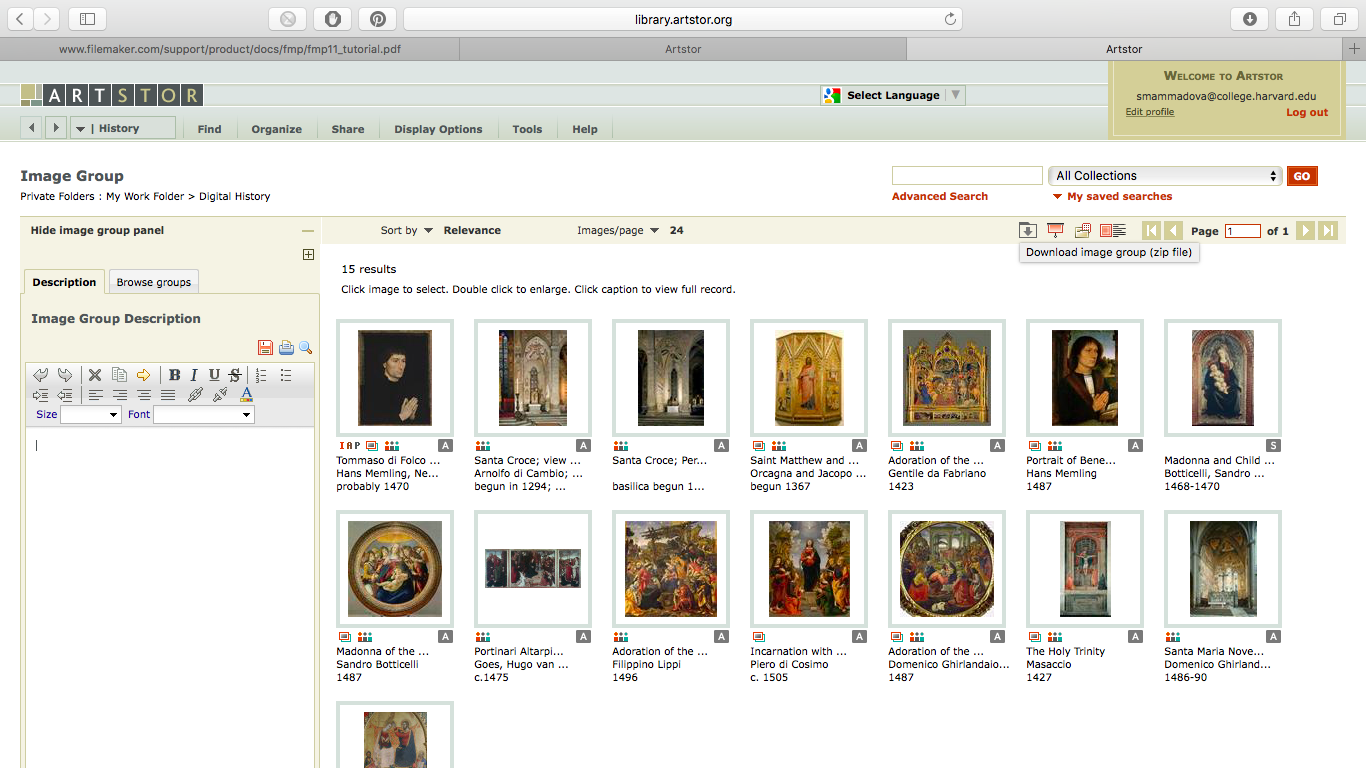The image size is (1366, 768).
Task: Copy text in the description editor
Action: point(119,375)
